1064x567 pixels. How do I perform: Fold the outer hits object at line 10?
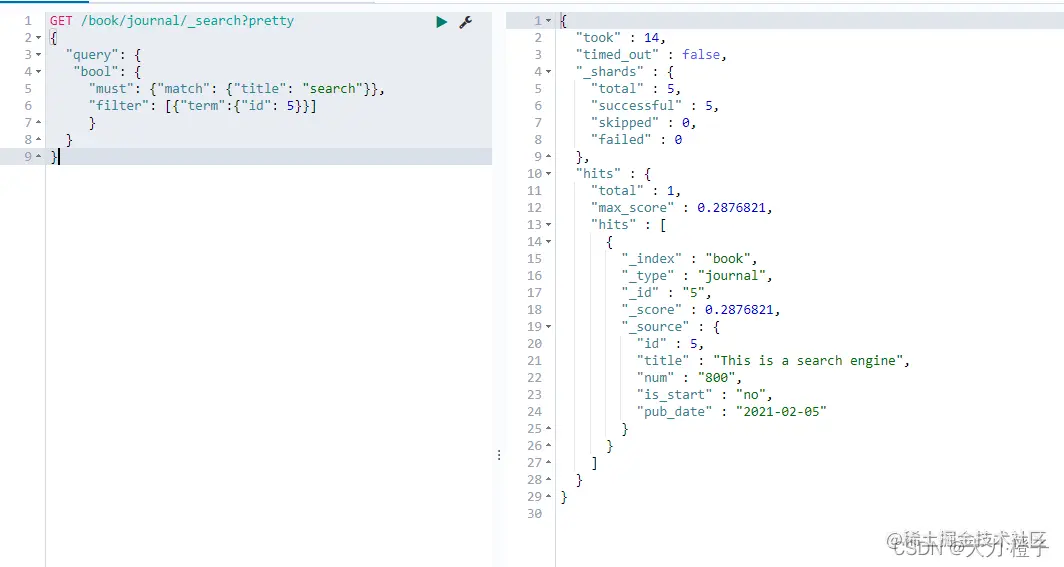click(x=548, y=174)
